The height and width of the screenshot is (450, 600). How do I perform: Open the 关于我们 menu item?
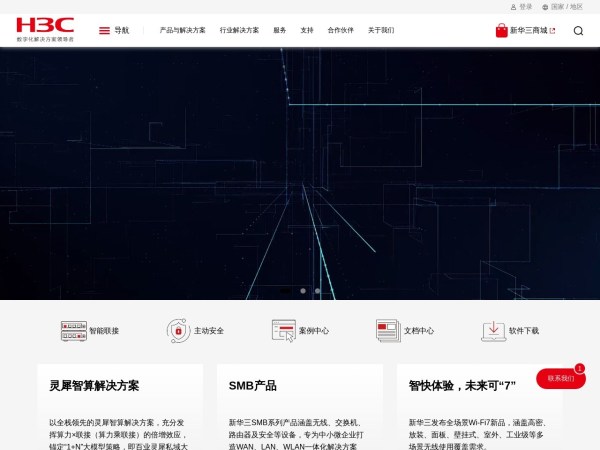(381, 30)
